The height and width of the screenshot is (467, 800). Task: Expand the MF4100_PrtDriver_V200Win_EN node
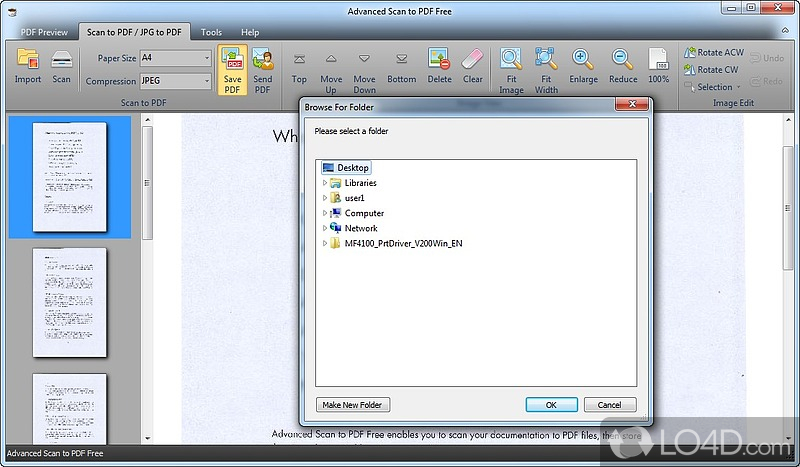point(324,243)
